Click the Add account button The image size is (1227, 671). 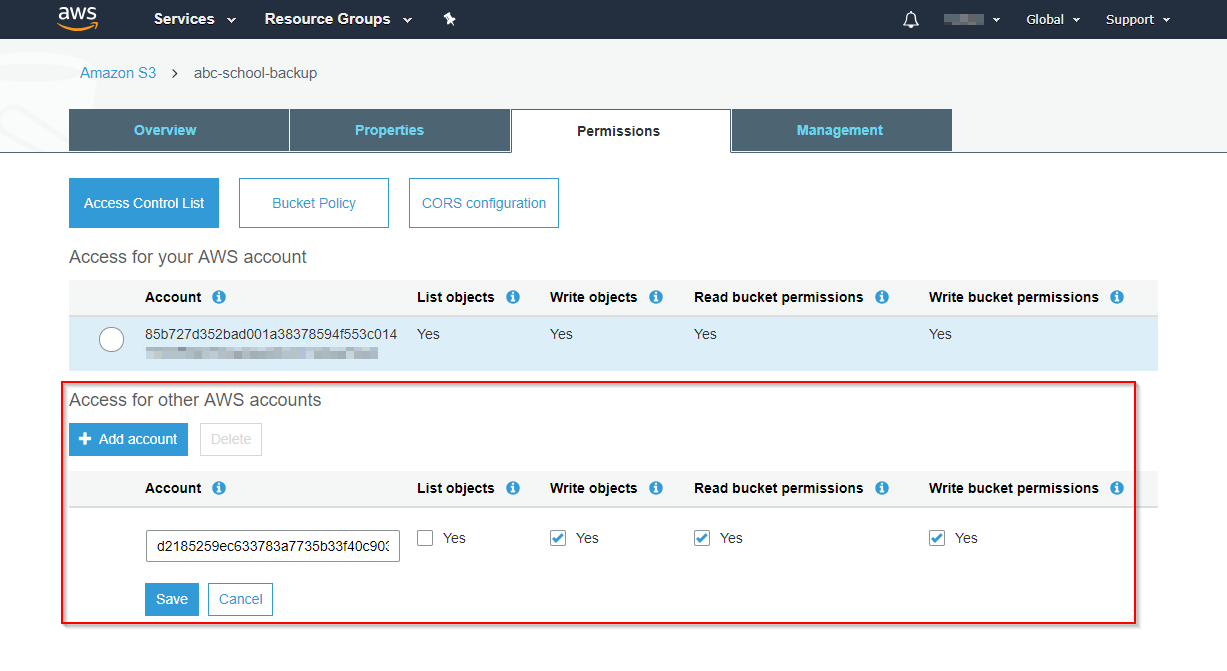128,439
